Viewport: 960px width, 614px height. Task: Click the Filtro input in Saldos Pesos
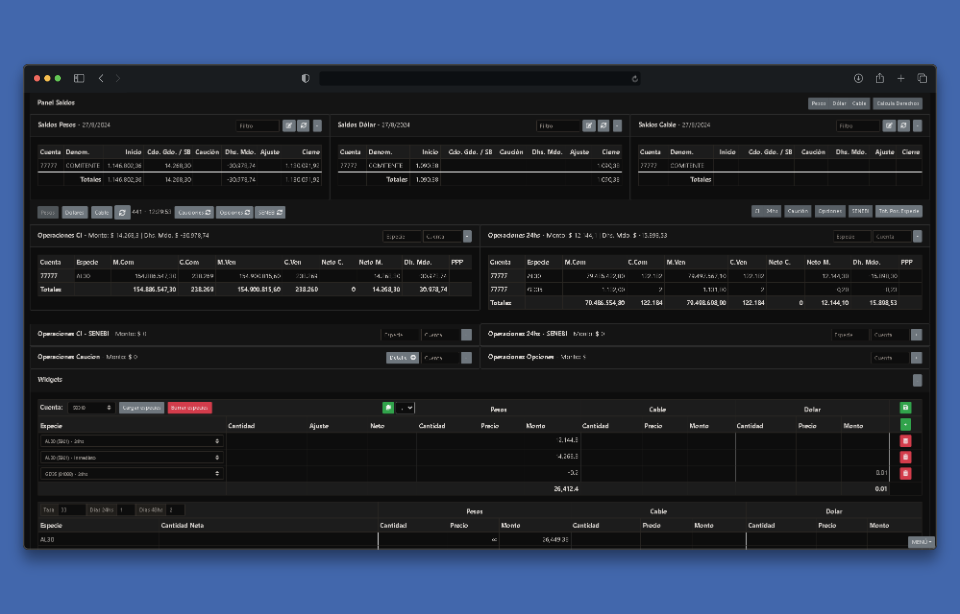[258, 126]
